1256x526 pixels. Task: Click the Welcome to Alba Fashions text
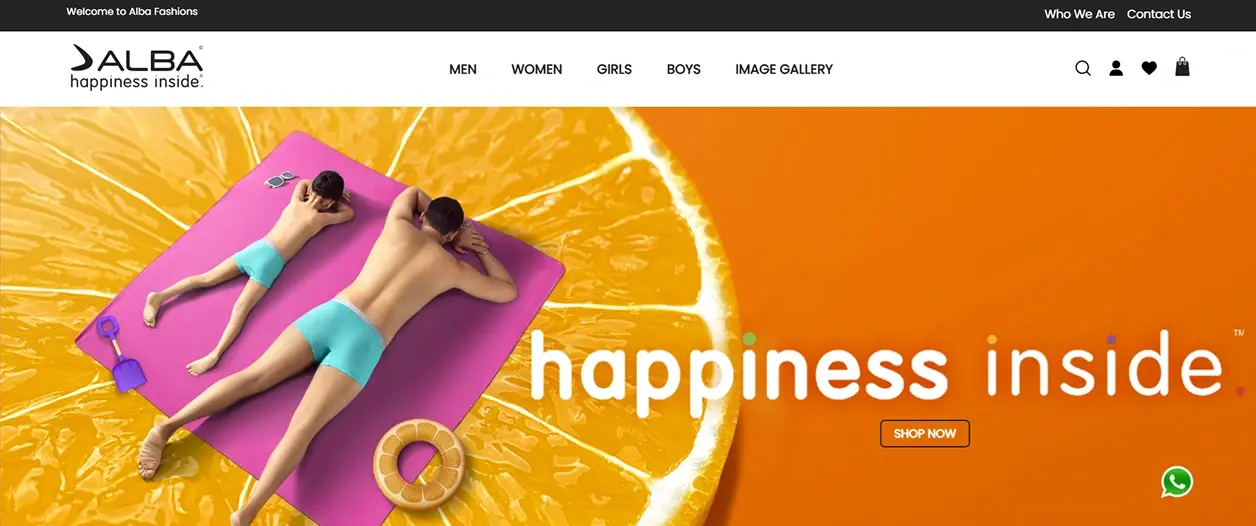tap(132, 12)
